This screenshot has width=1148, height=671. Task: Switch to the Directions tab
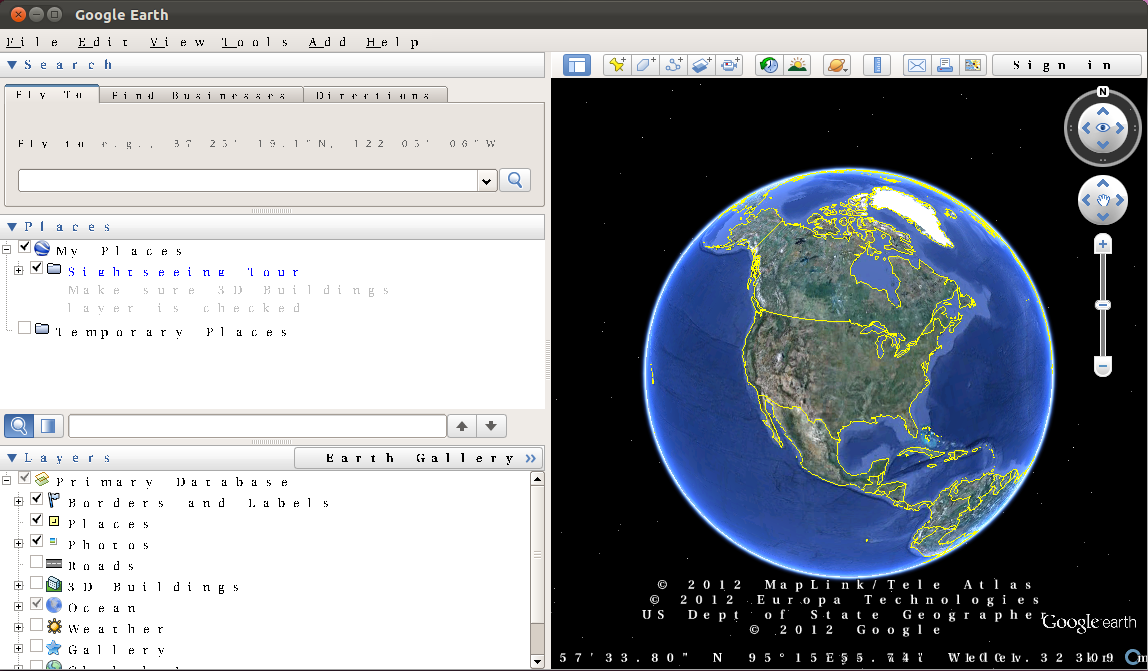click(x=375, y=95)
